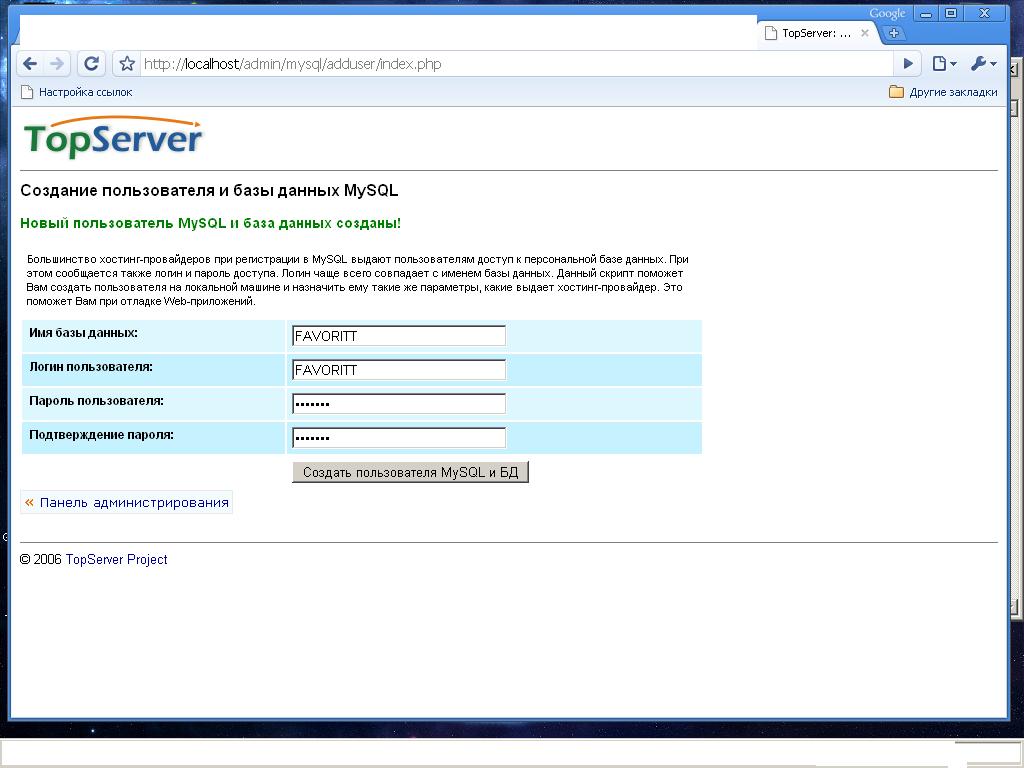Go forward with the forward arrow
This screenshot has height=768, width=1024.
pyautogui.click(x=57, y=63)
